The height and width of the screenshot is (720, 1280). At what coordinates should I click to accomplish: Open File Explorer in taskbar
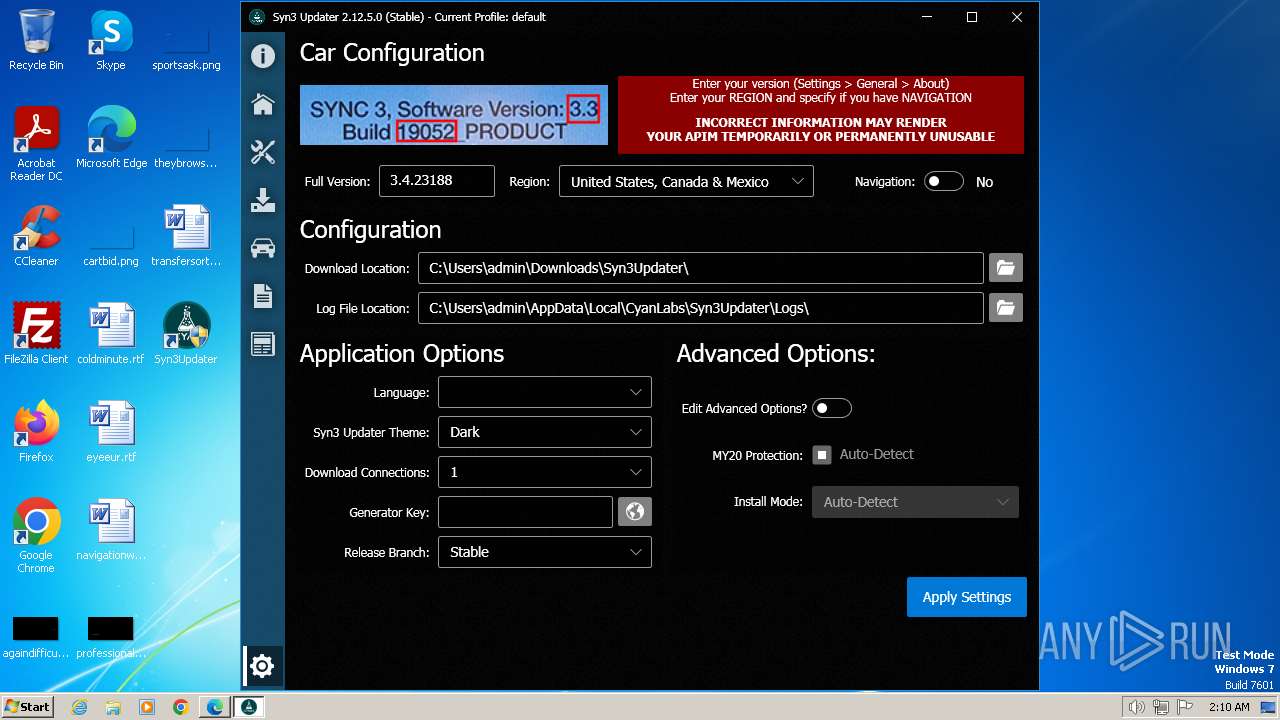click(x=113, y=707)
